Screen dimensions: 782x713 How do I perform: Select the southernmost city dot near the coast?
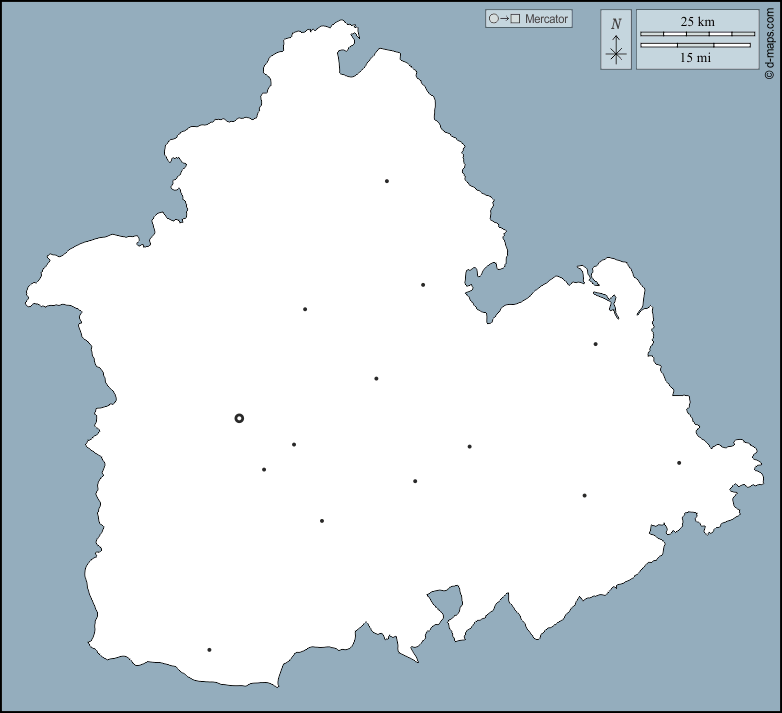click(x=209, y=650)
